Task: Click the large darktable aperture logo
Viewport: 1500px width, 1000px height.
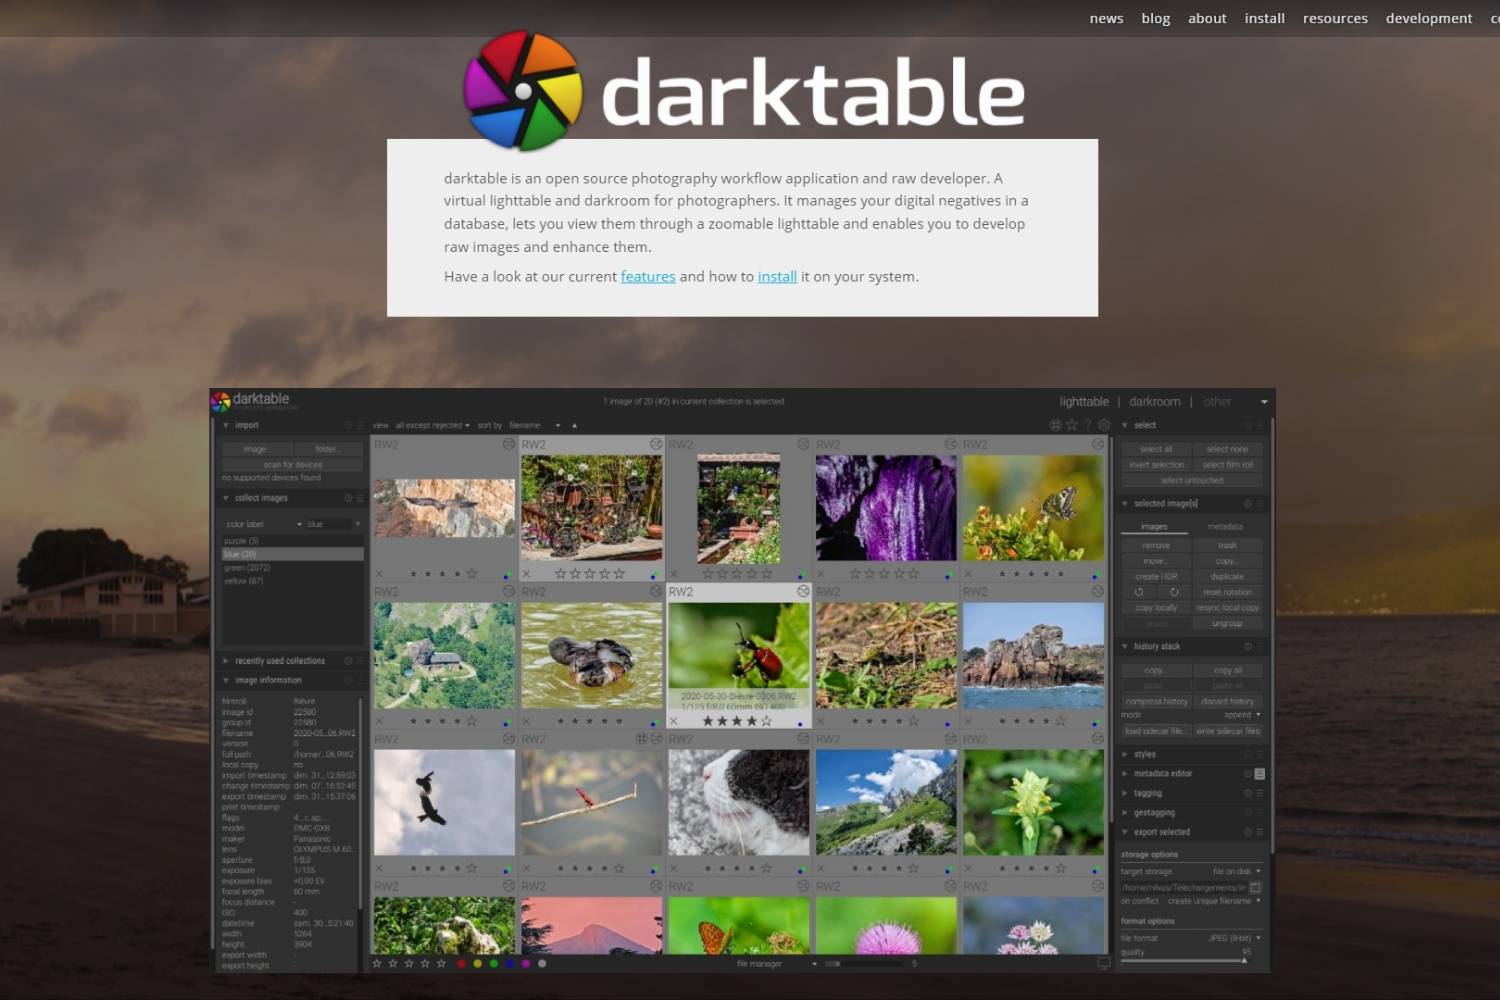Action: 523,91
